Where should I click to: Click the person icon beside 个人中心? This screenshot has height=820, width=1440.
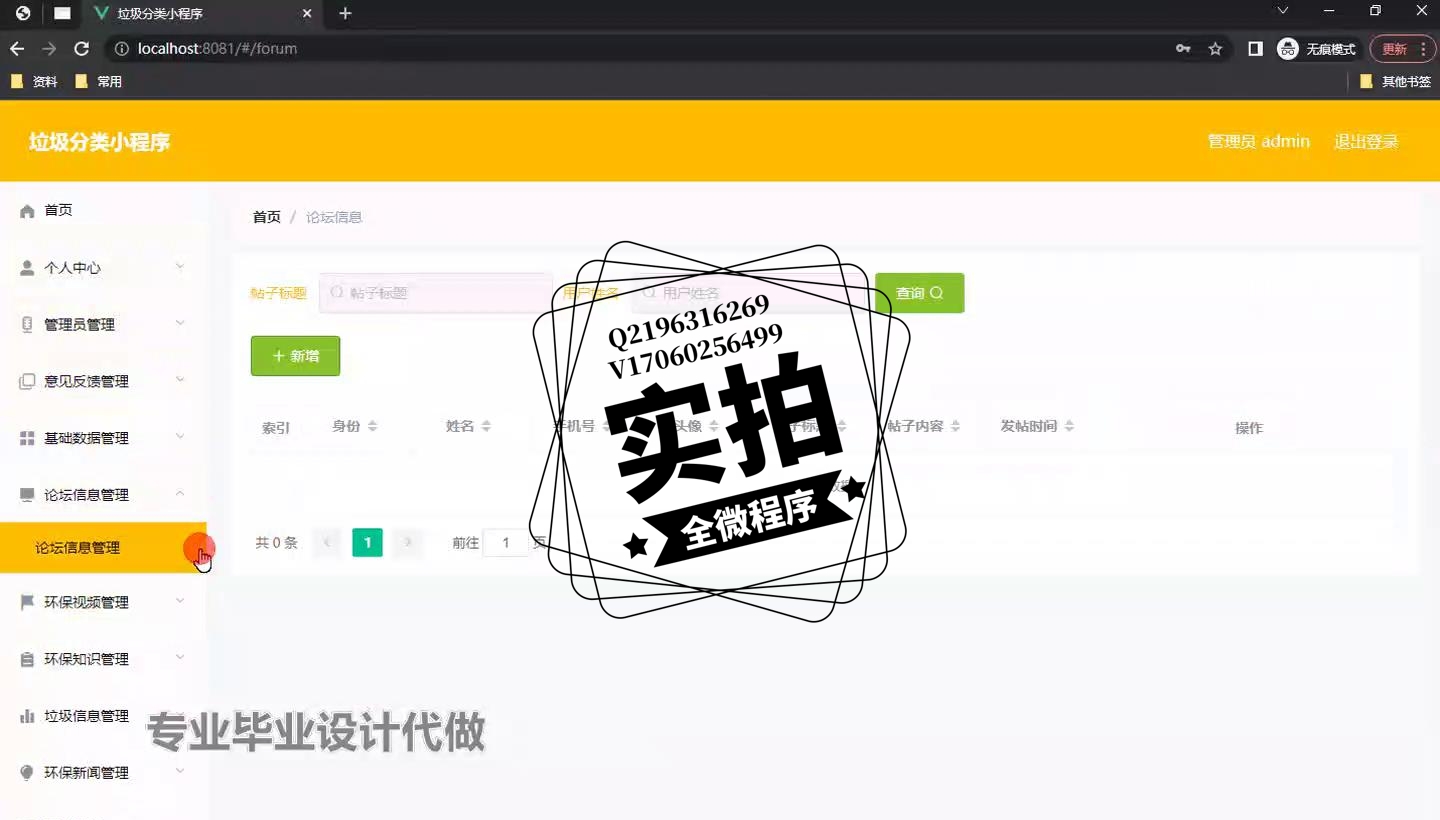click(27, 268)
